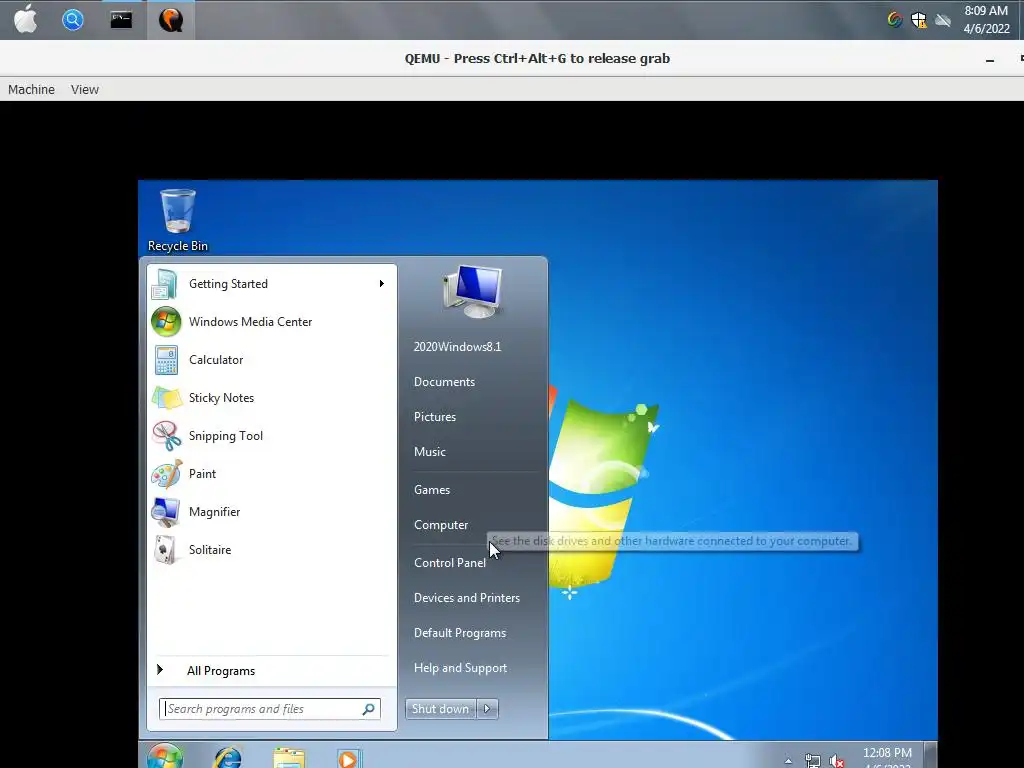Click the Search programs and files box
The height and width of the screenshot is (768, 1024).
[269, 709]
